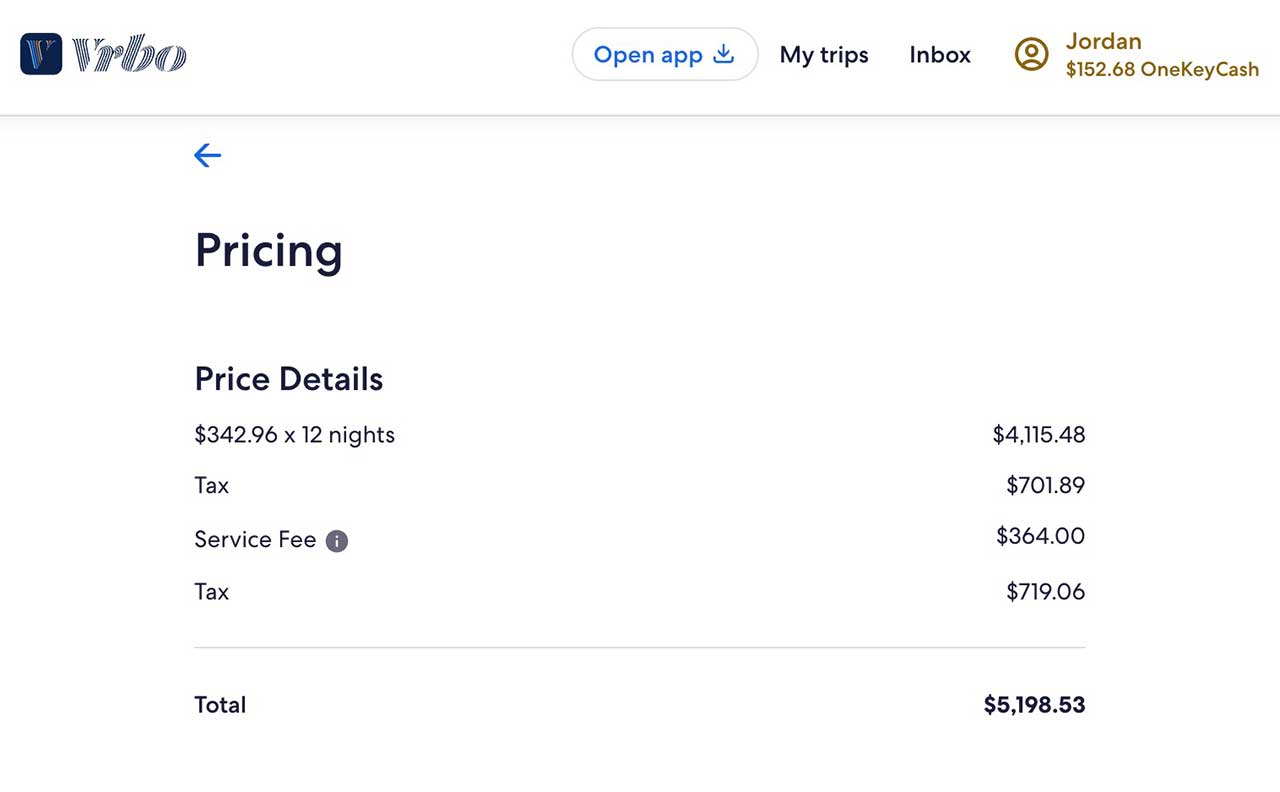1280x792 pixels.
Task: Click the $719.06 tax amount
Action: 1045,592
